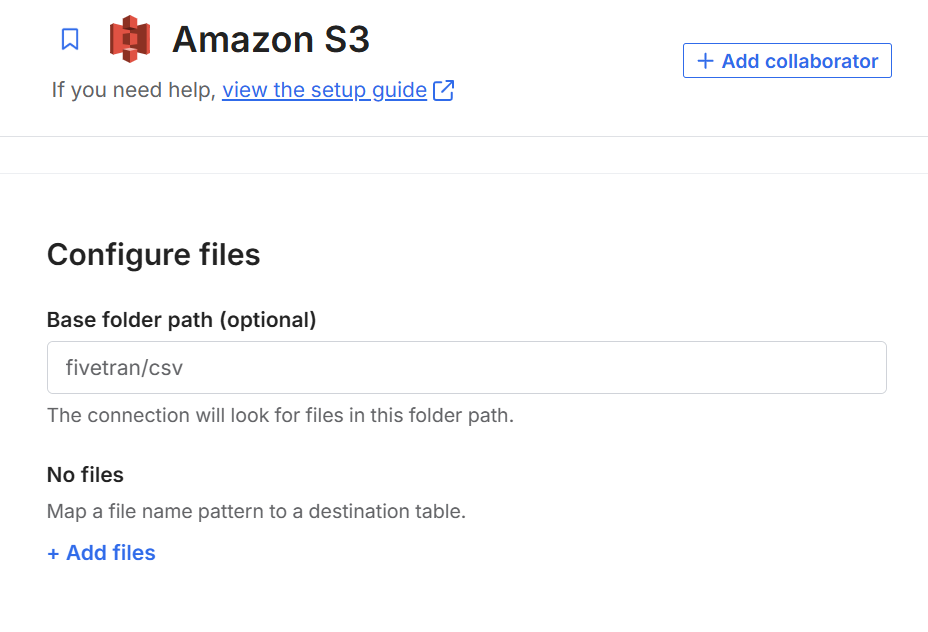Click the plus sign before Add files

click(x=53, y=553)
